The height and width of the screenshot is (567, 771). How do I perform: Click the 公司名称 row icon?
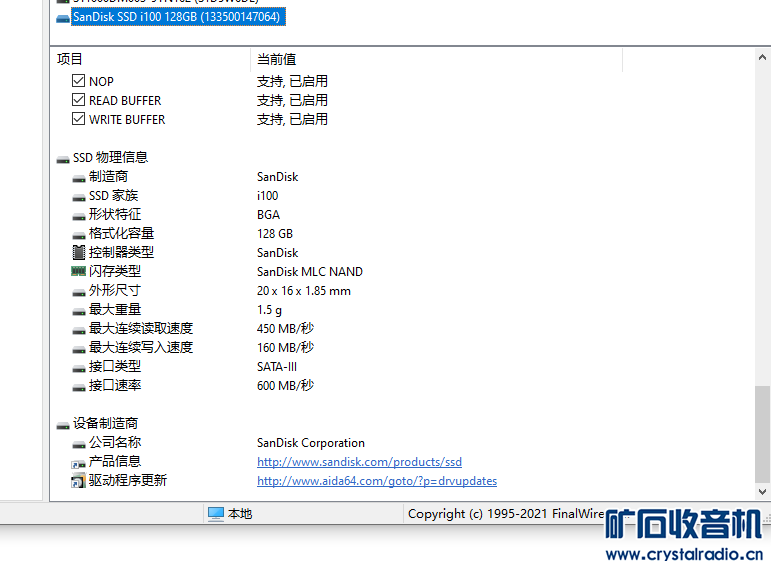(x=79, y=445)
